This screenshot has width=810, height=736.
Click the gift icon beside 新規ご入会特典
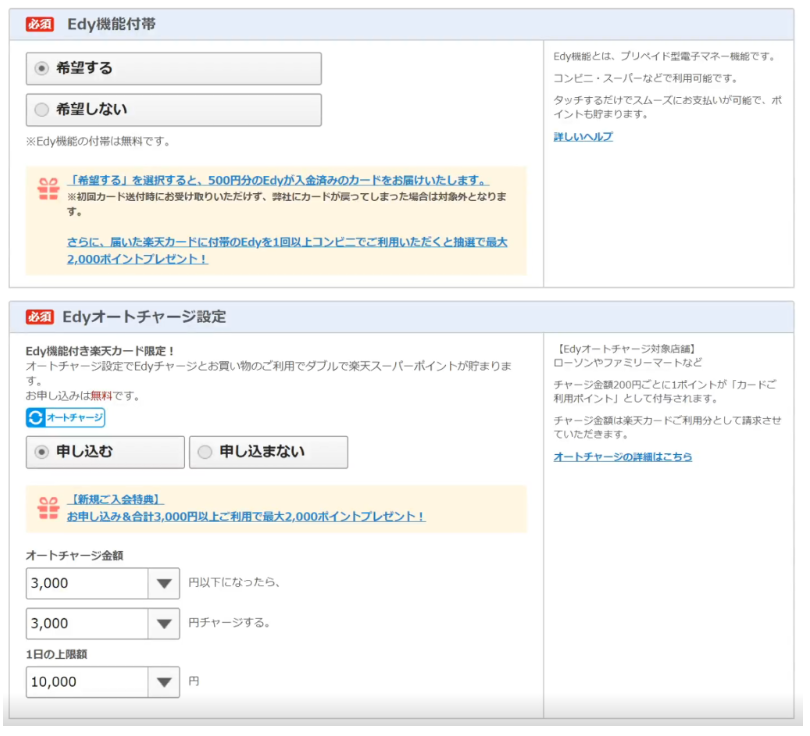pyautogui.click(x=49, y=508)
